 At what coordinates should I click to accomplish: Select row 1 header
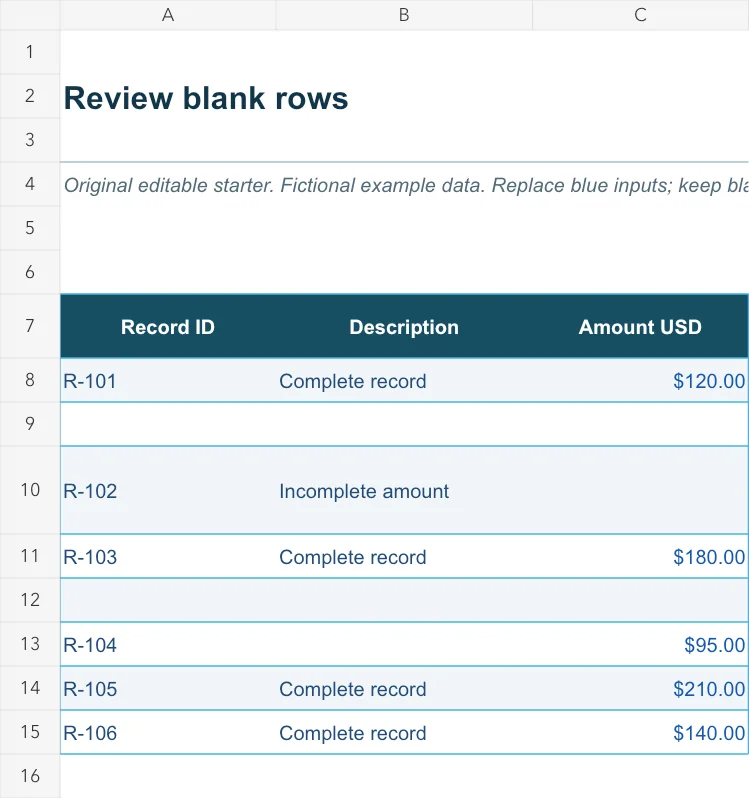tap(30, 52)
